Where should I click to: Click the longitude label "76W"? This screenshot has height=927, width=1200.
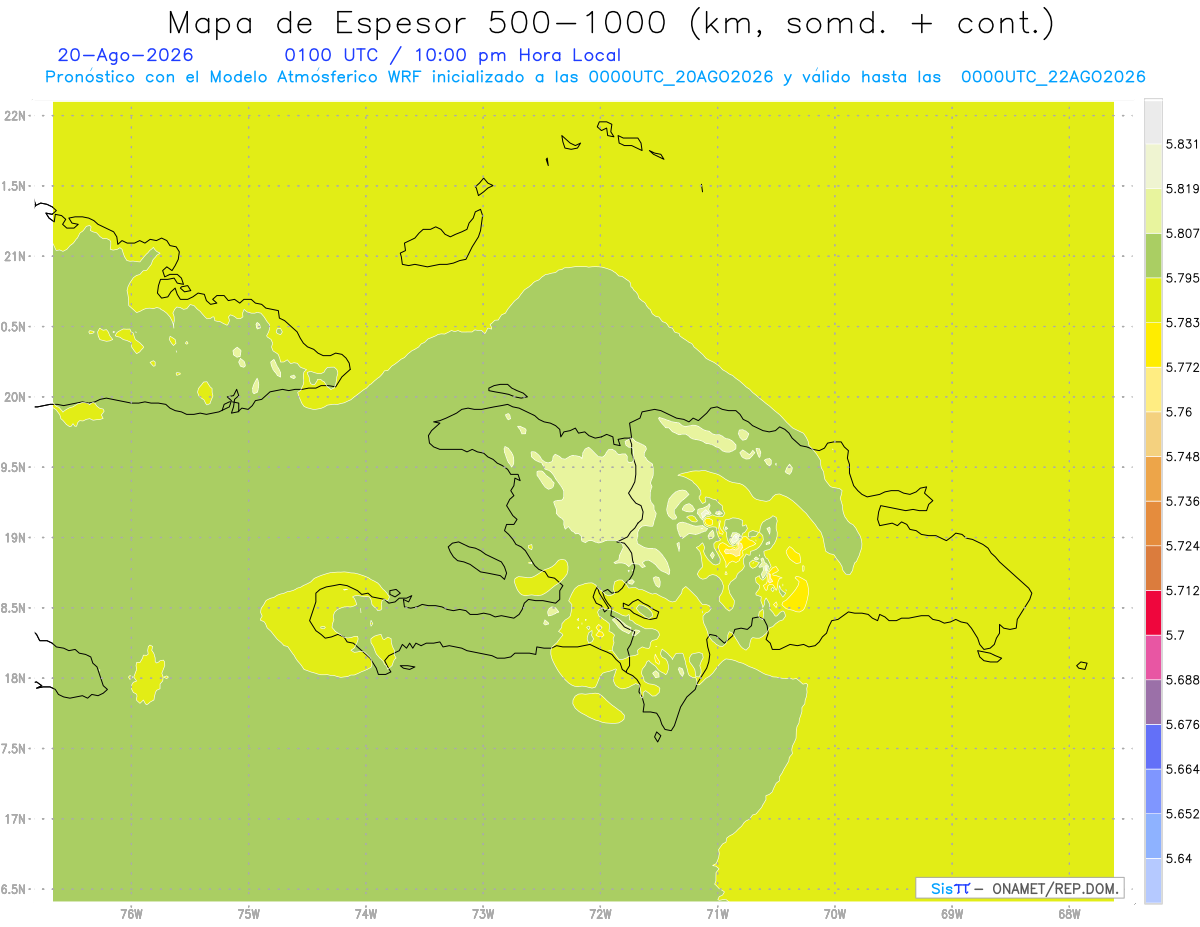(131, 913)
